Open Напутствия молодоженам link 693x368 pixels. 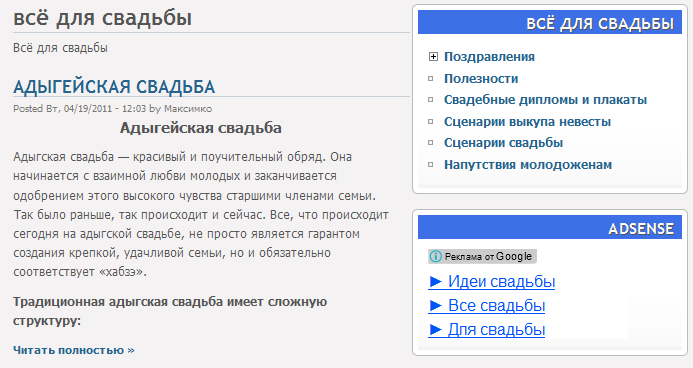coord(528,165)
